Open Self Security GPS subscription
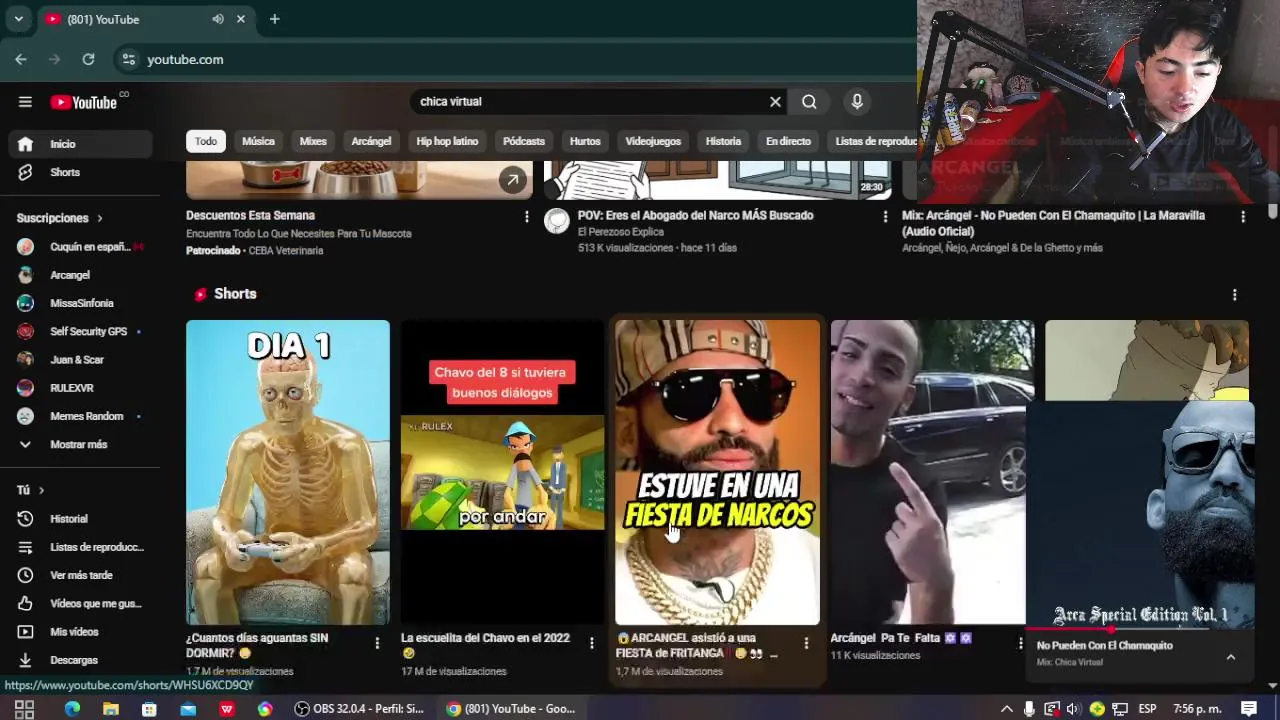 [x=80, y=331]
